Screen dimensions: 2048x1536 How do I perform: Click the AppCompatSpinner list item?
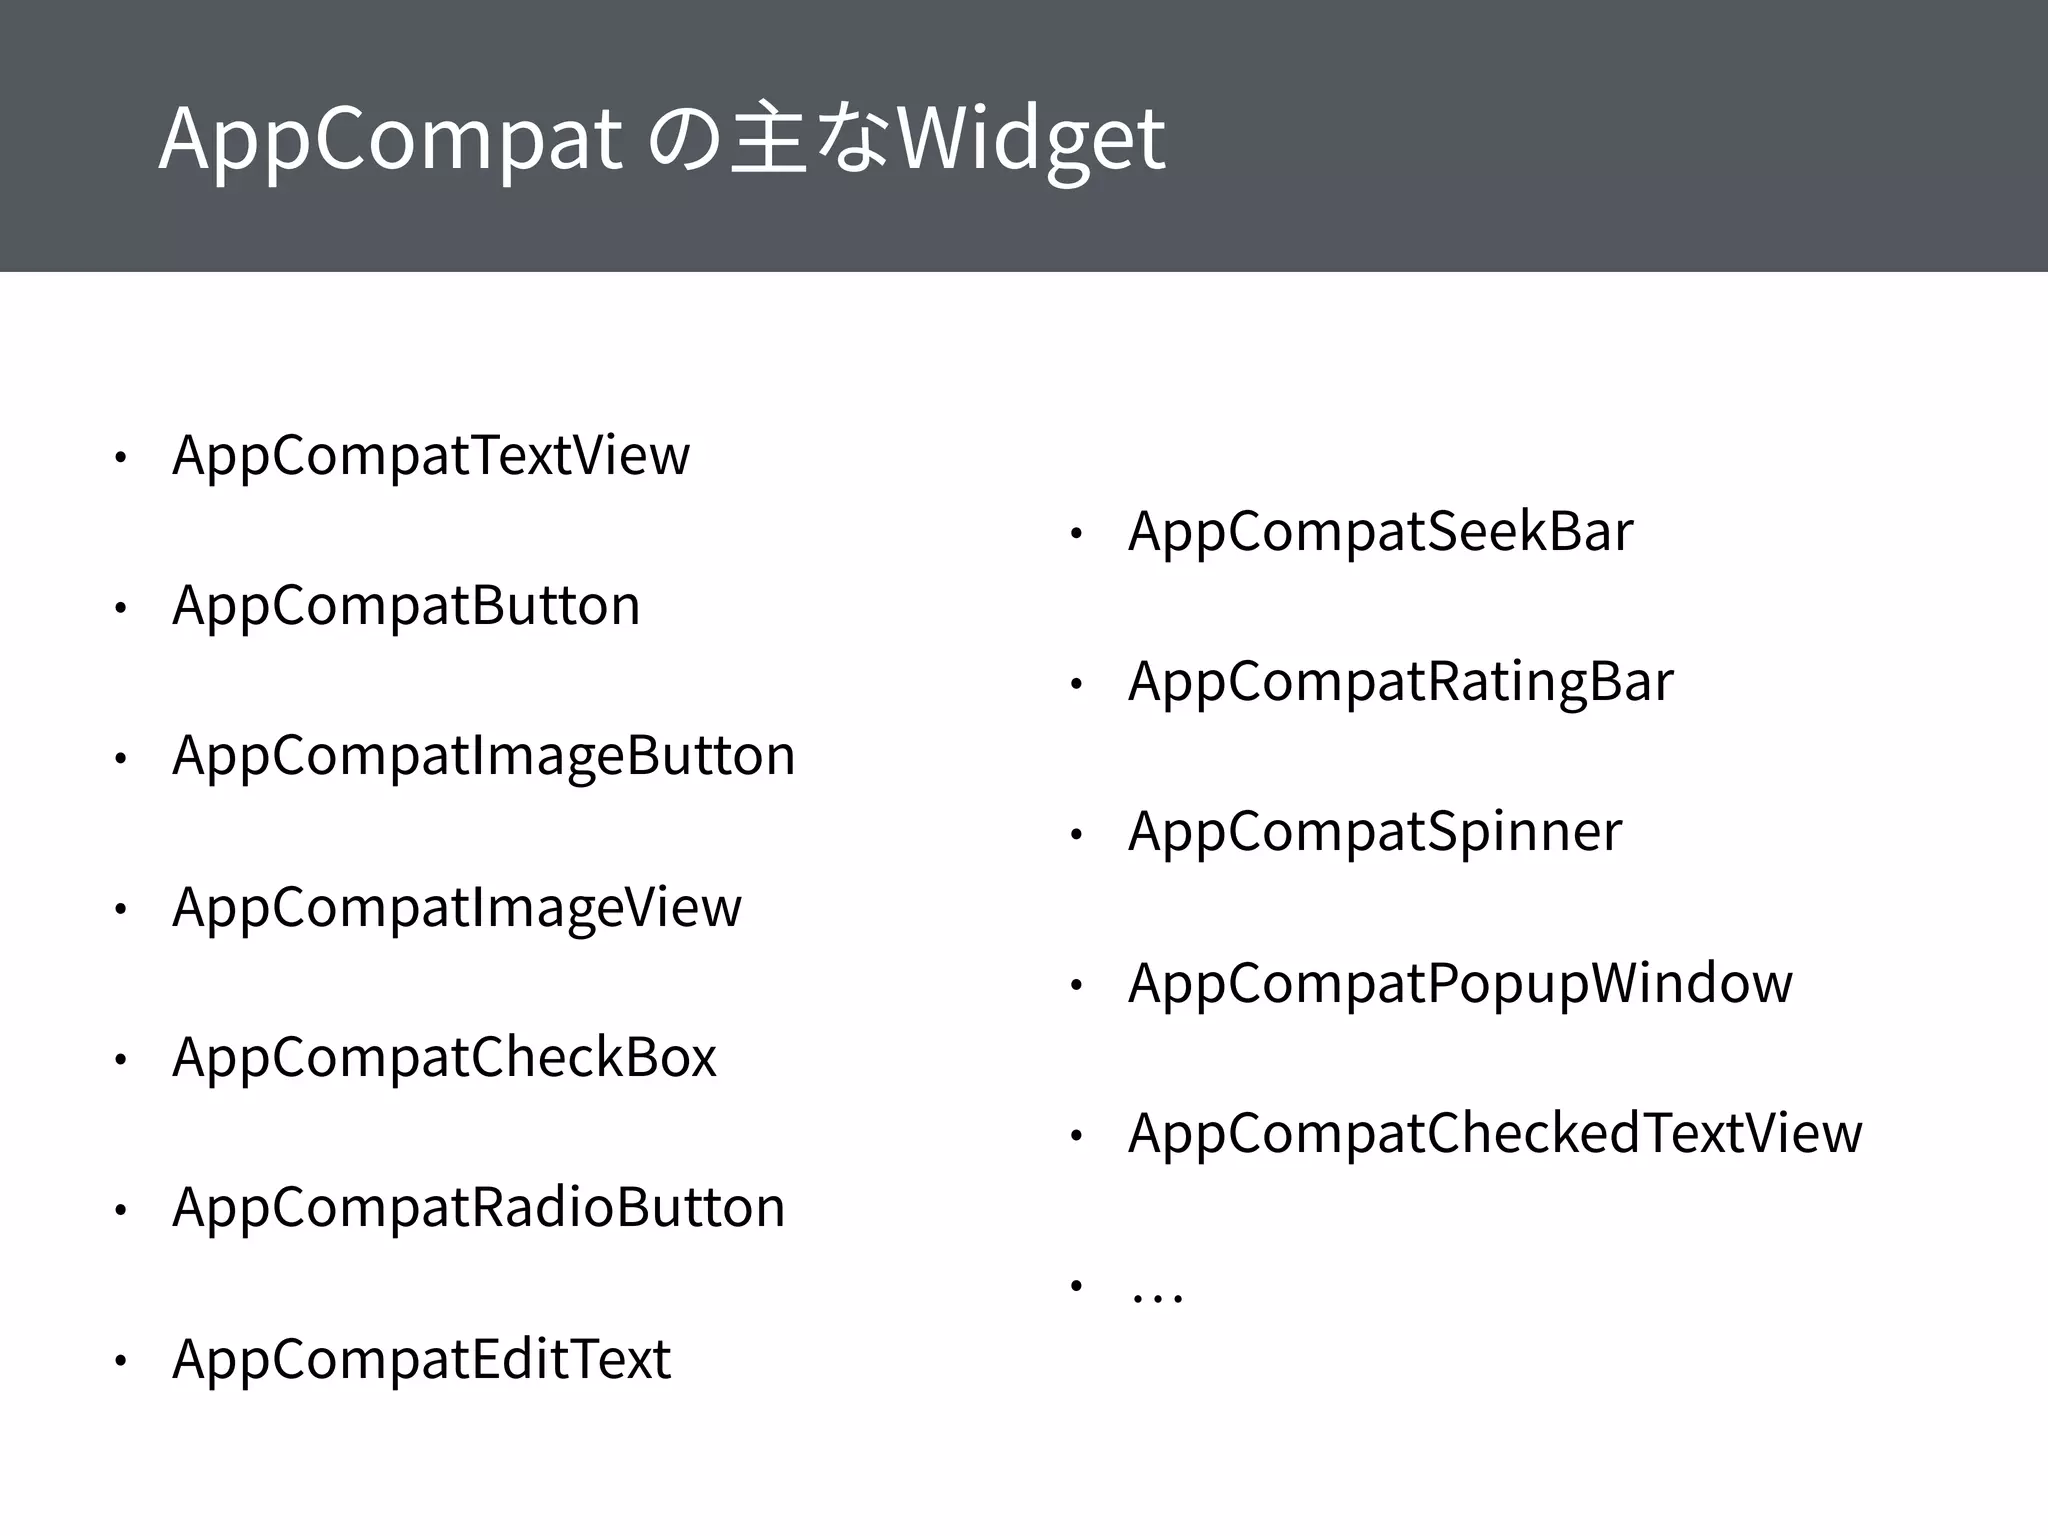(x=1374, y=832)
